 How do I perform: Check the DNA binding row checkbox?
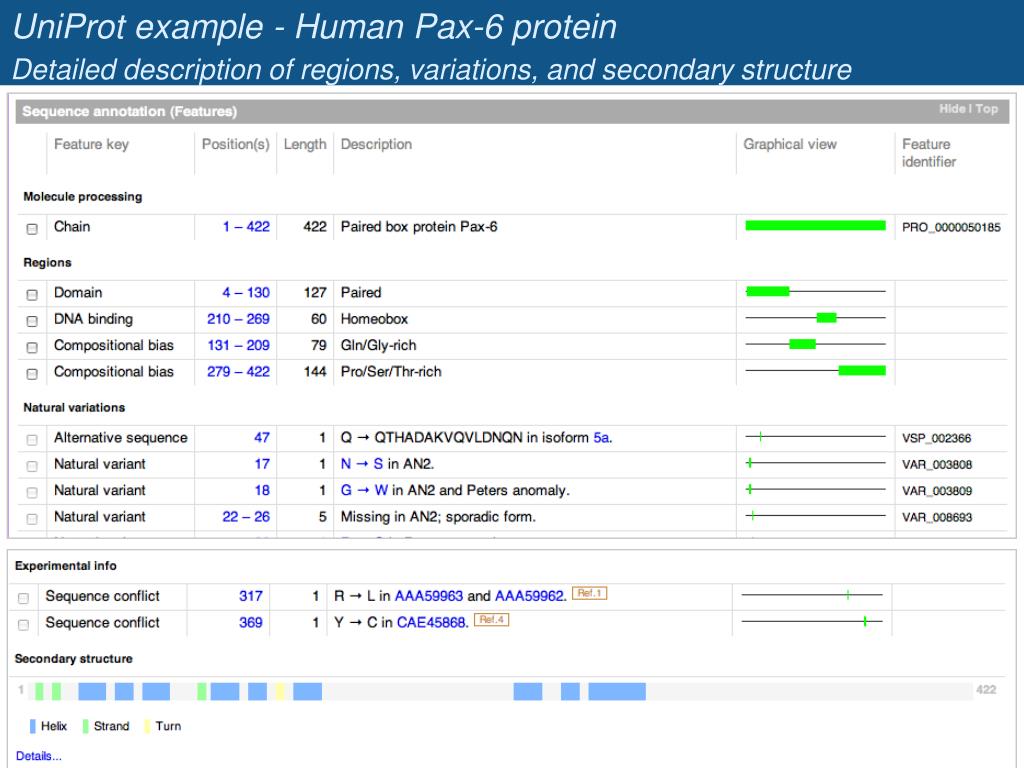tap(32, 321)
